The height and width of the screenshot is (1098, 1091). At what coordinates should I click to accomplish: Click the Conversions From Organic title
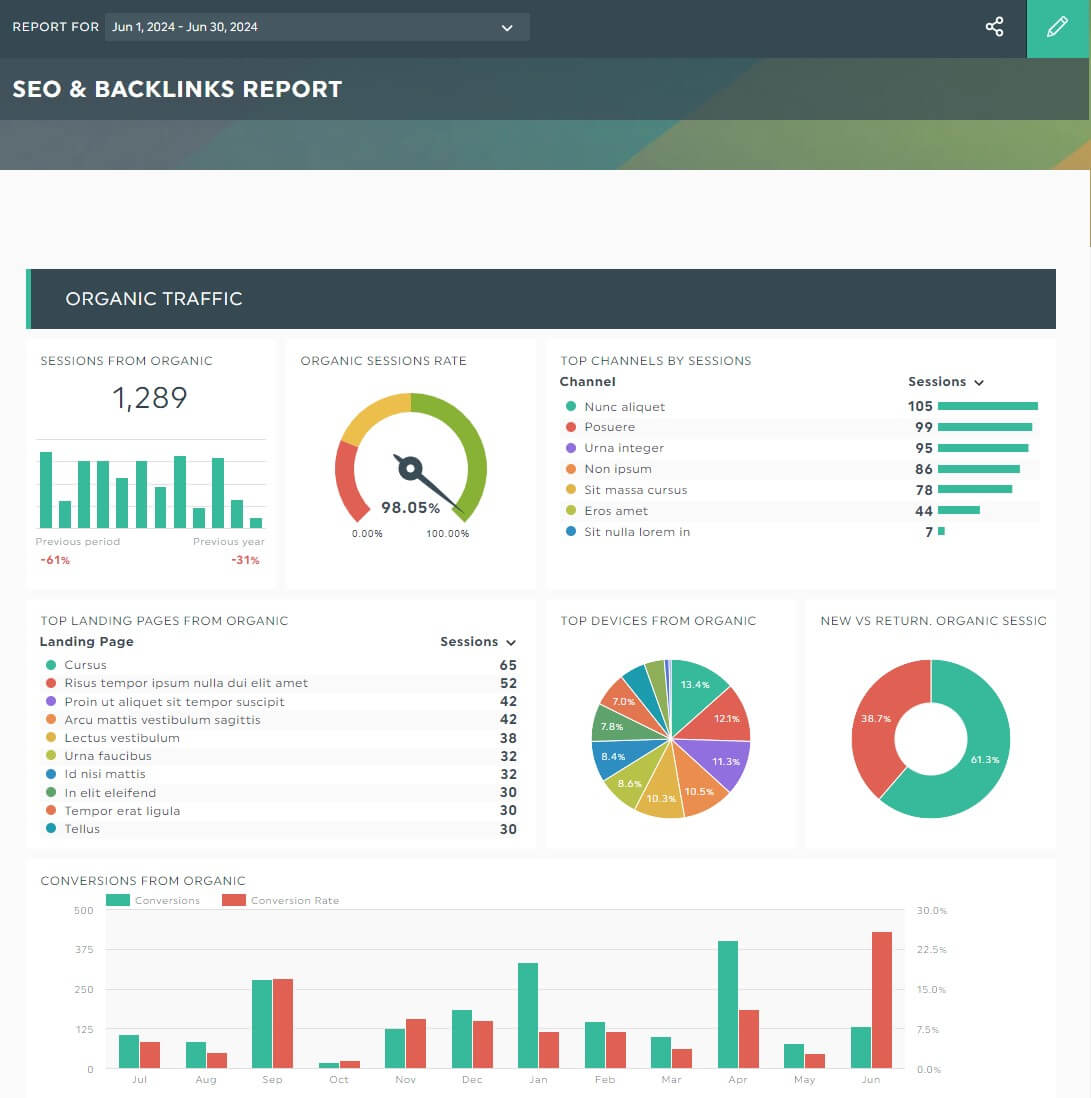[143, 880]
